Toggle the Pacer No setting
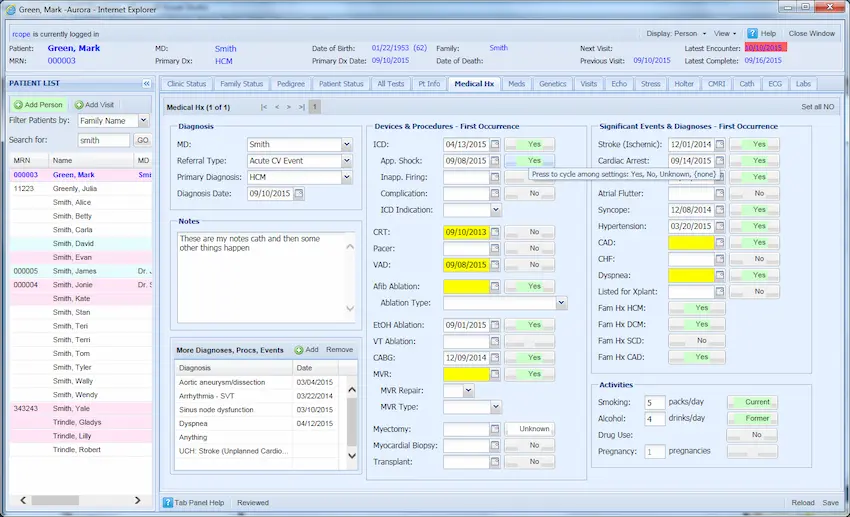This screenshot has width=850, height=517. (530, 248)
